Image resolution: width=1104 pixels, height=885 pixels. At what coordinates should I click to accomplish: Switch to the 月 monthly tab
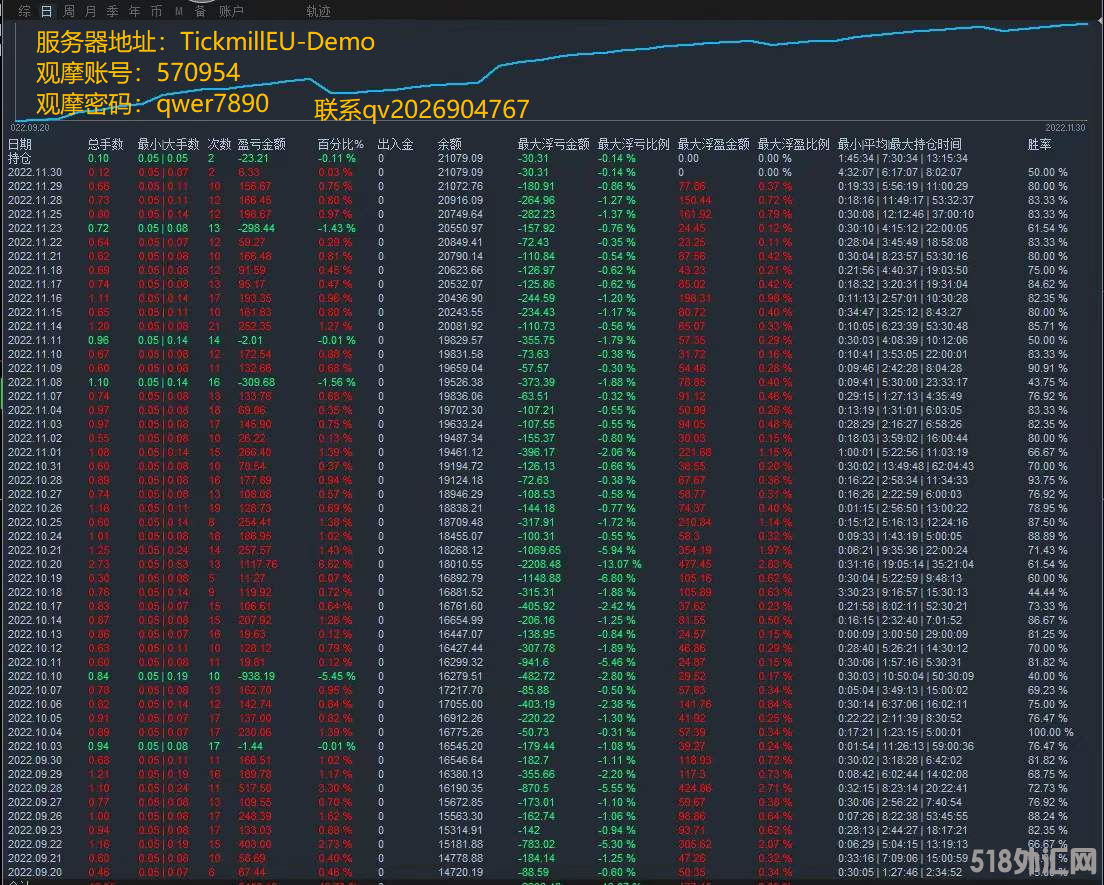click(x=90, y=11)
